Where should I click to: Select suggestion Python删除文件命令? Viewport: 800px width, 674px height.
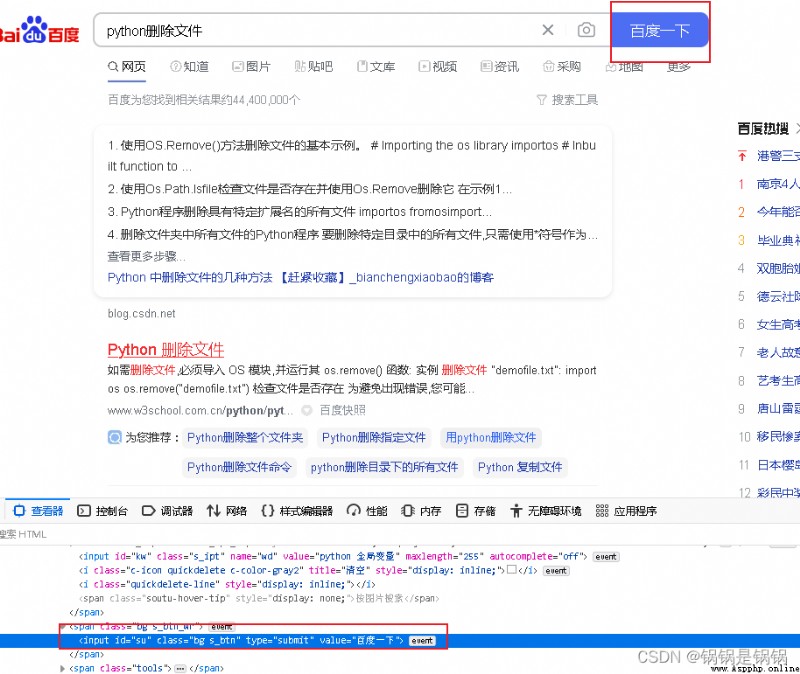(x=239, y=467)
